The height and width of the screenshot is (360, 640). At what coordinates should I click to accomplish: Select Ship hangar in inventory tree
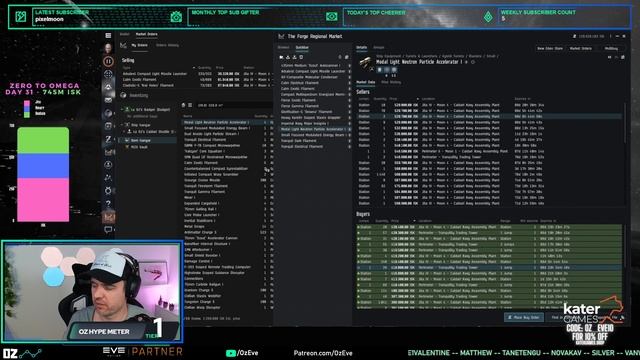point(140,125)
